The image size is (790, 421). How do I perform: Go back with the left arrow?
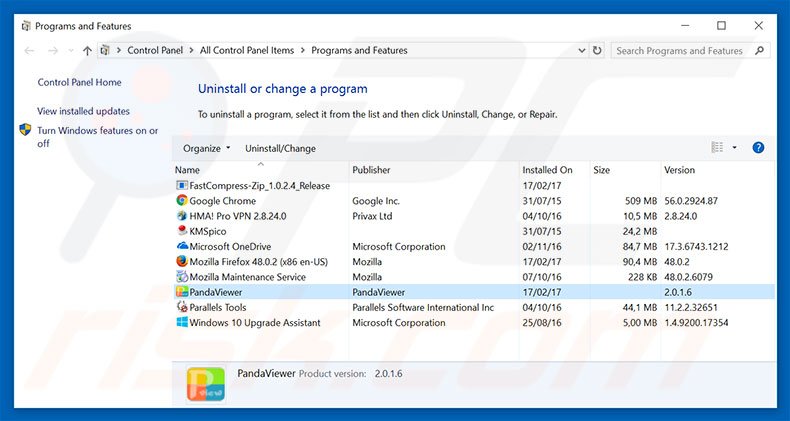(29, 50)
